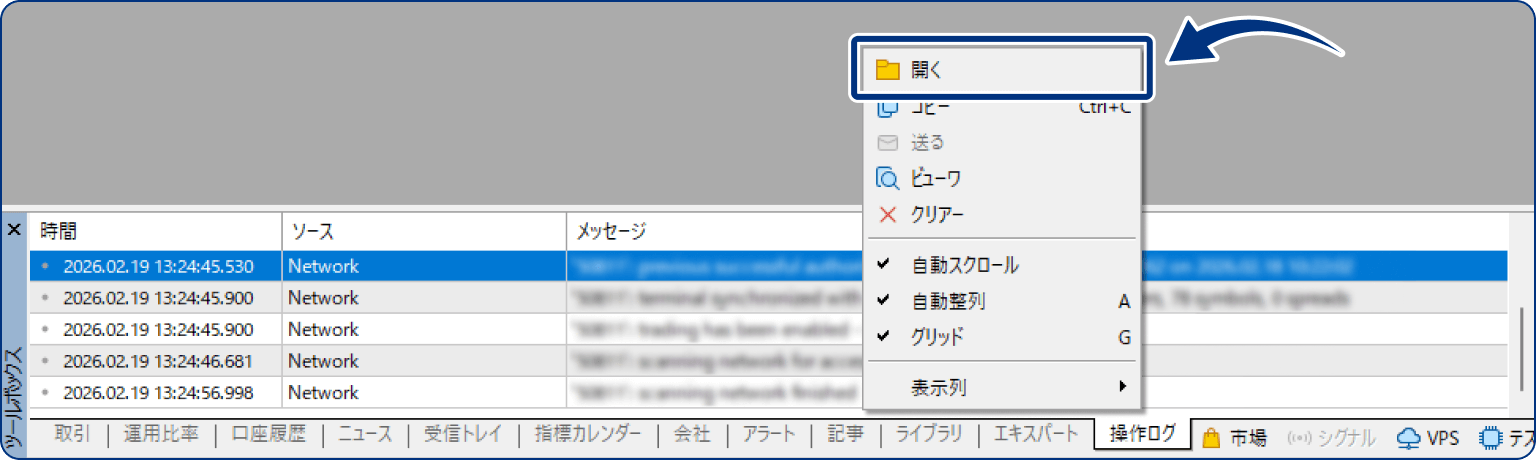Toggle 自動整列 auto arrange option

(x=949, y=301)
